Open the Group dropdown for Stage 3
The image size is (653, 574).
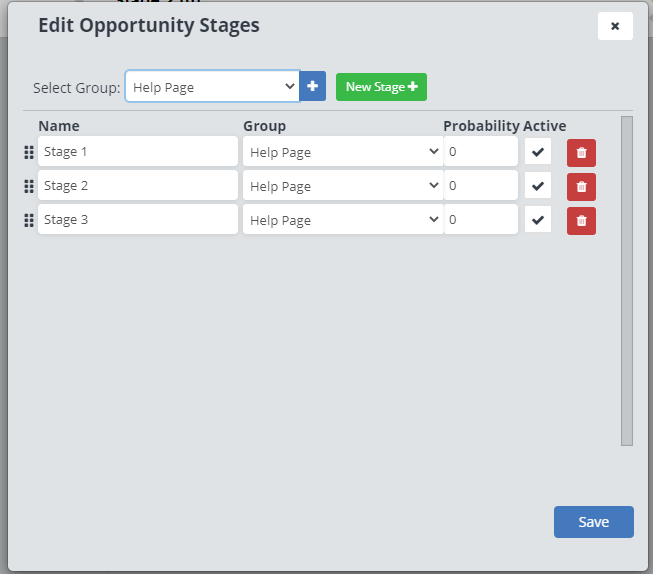click(x=342, y=220)
